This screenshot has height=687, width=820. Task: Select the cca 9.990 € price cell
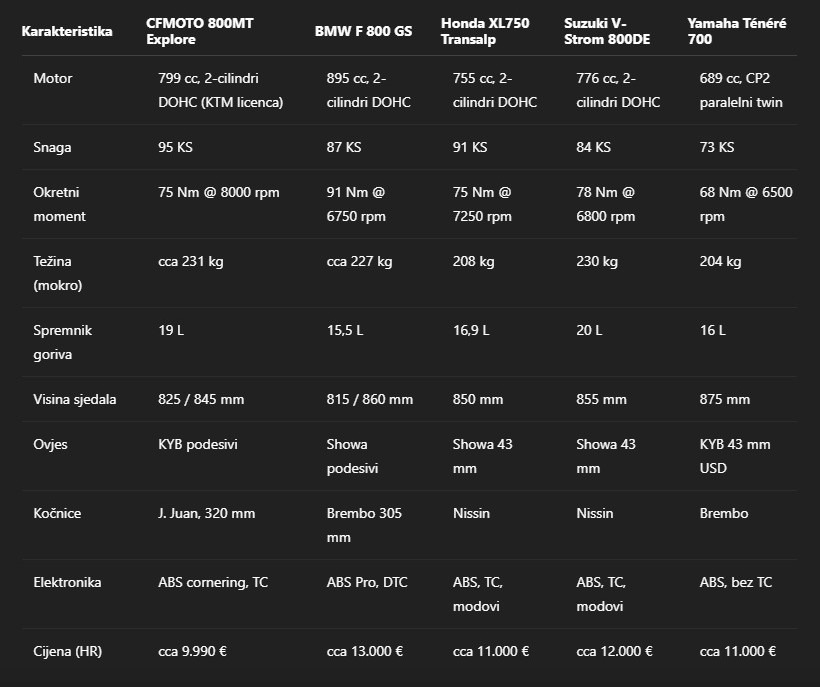click(193, 651)
